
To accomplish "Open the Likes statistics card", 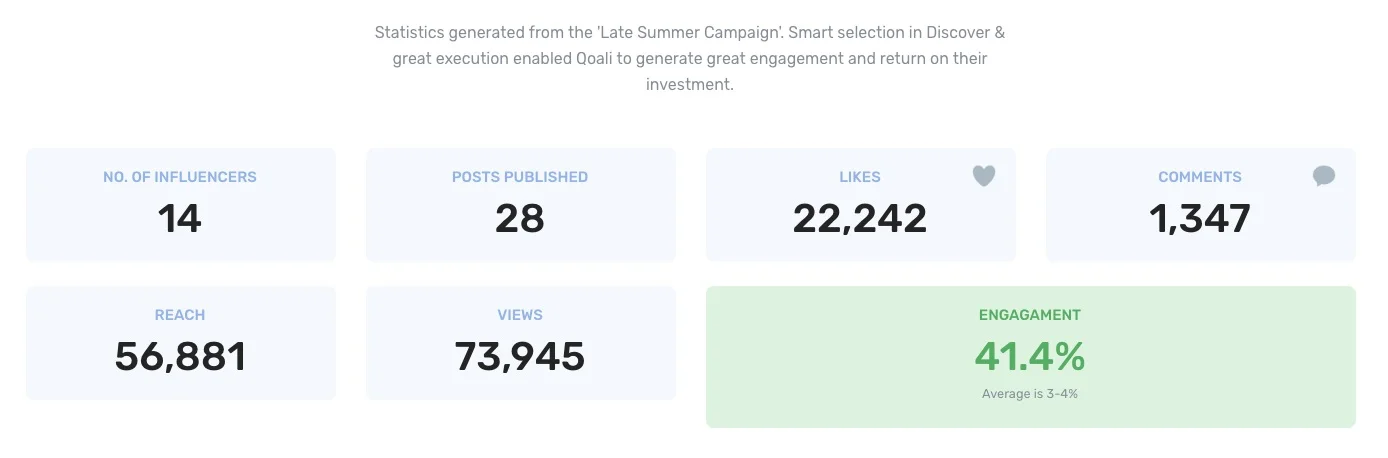I will (x=861, y=205).
